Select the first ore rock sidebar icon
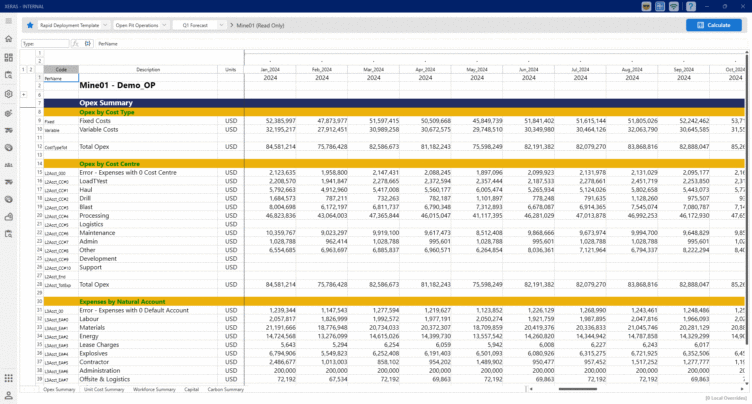 click(9, 148)
